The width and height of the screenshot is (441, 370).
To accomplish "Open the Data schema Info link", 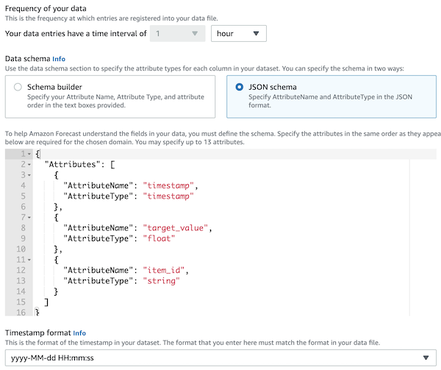I will coord(59,59).
